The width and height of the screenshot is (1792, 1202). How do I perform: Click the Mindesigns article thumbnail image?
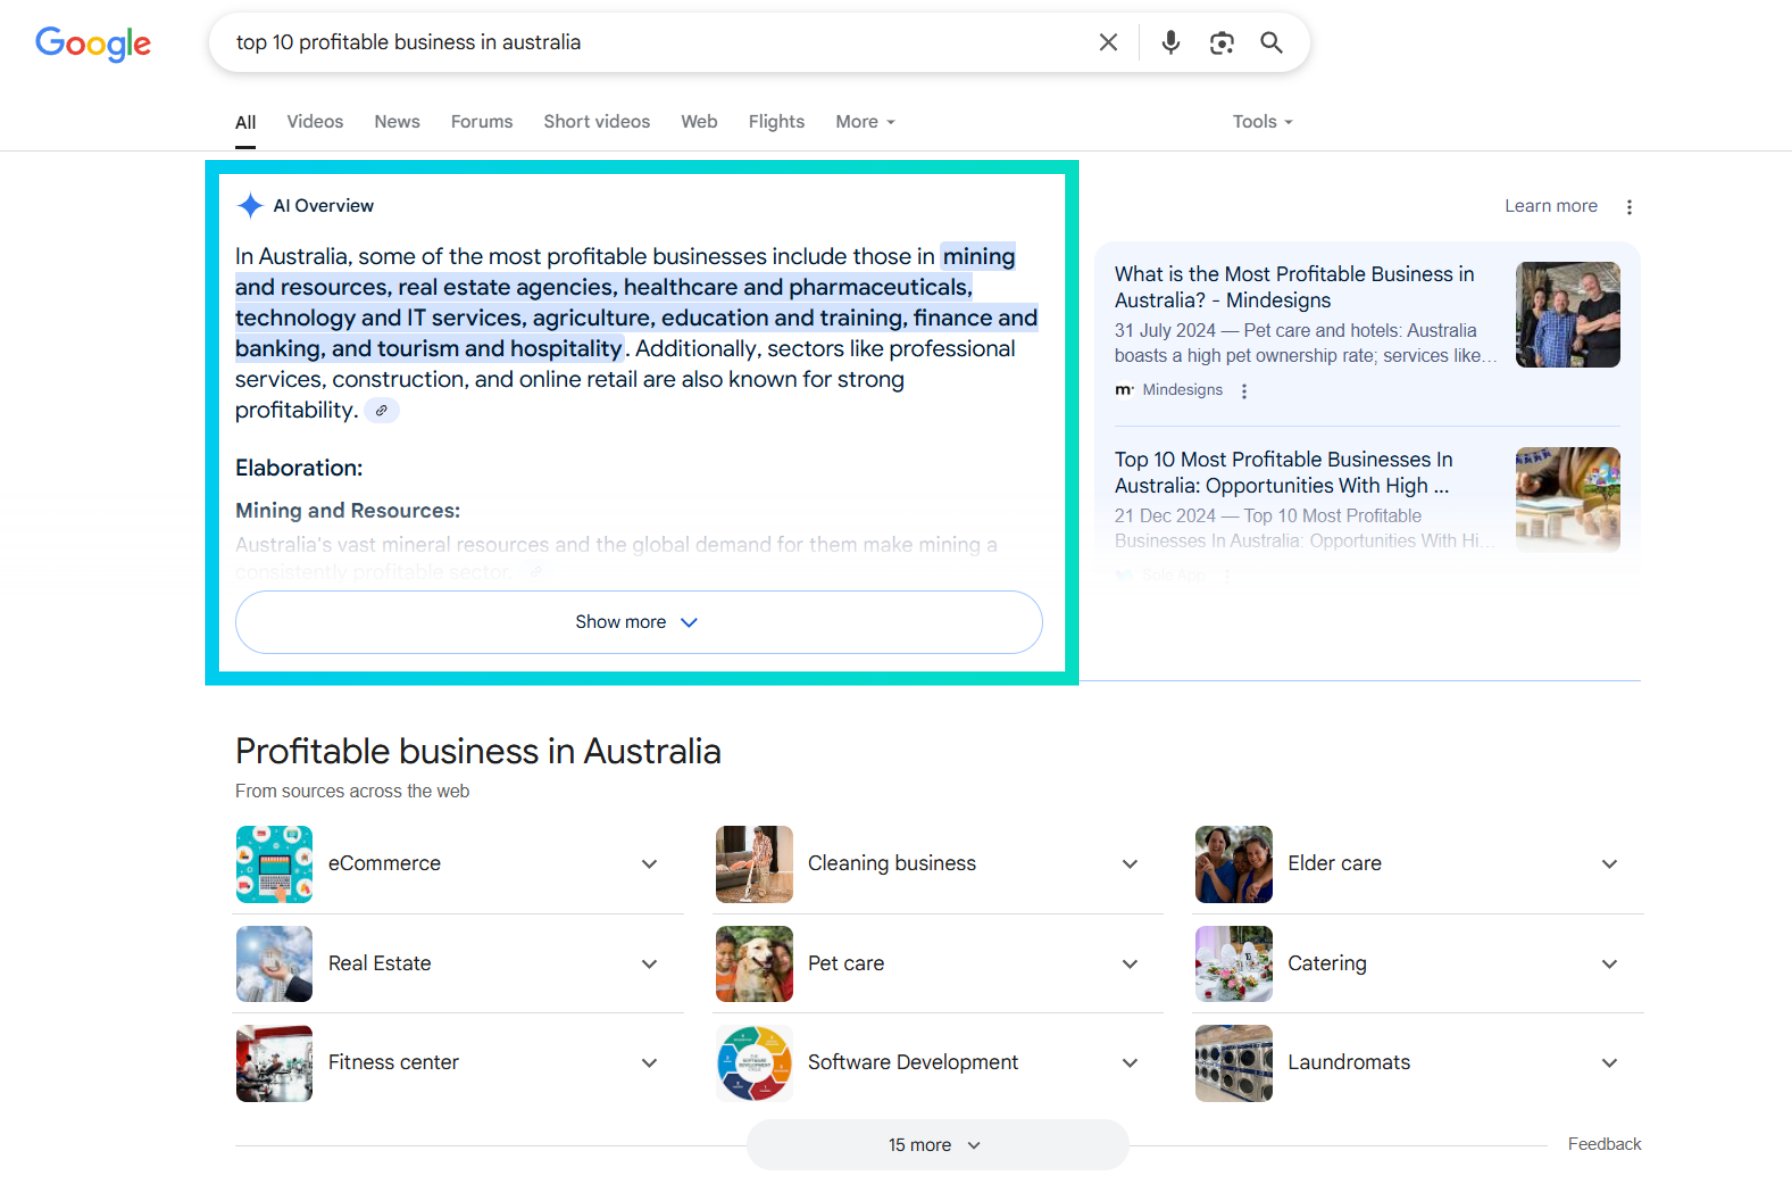coord(1567,313)
